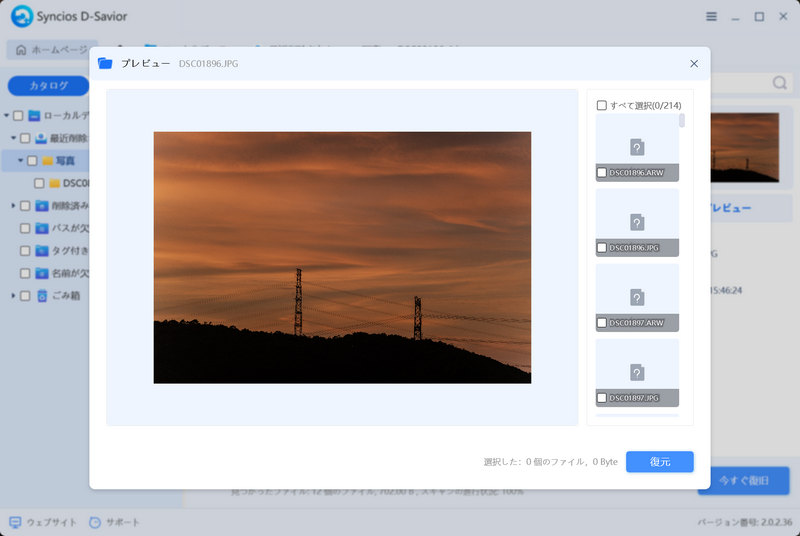Screen dimensions: 800x536
Task: Click the サポート clock icon
Action: coord(95,522)
